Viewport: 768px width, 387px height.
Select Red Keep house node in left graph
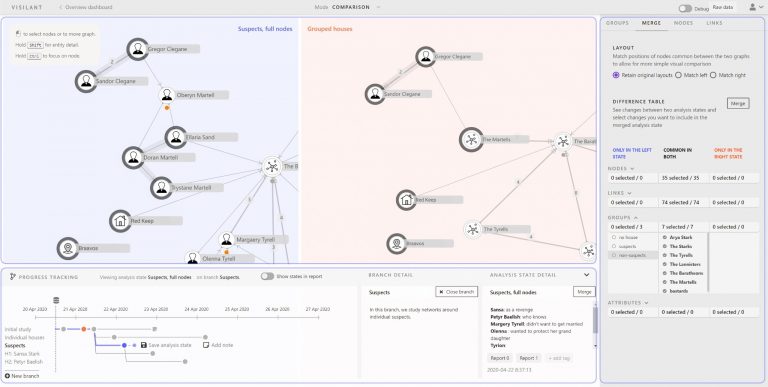(x=120, y=221)
